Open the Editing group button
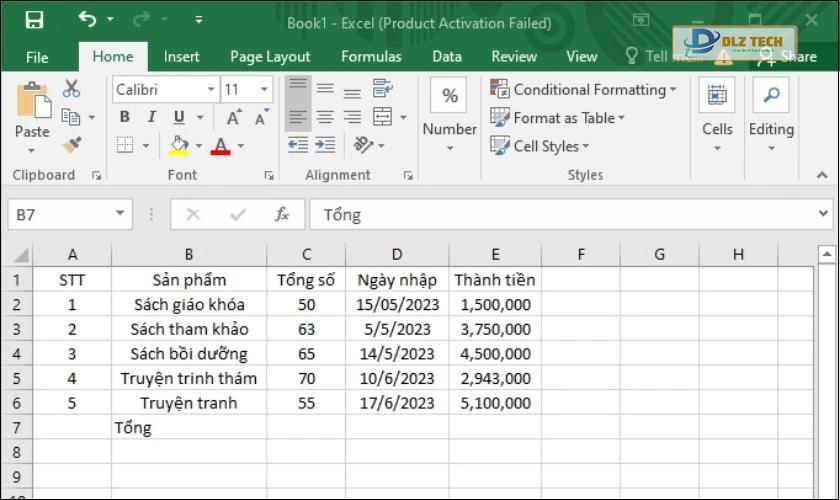 click(x=771, y=114)
